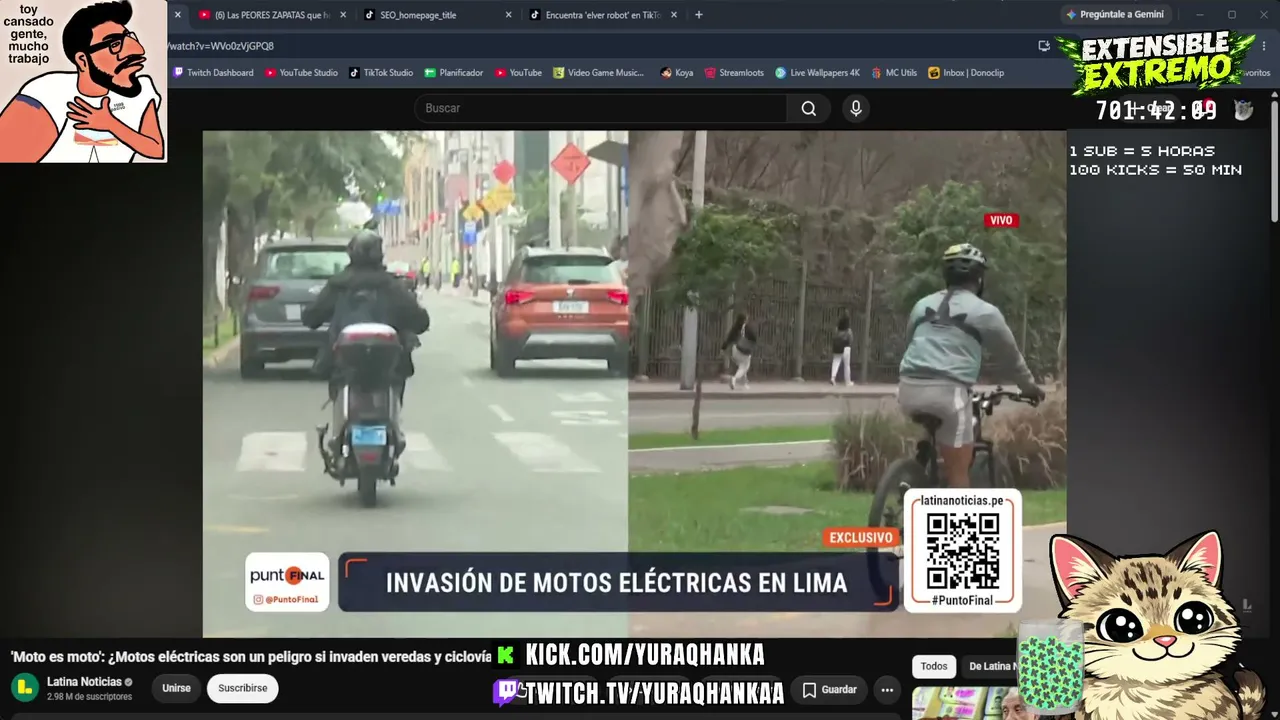
Task: Save video with the Guardar button
Action: tap(830, 689)
